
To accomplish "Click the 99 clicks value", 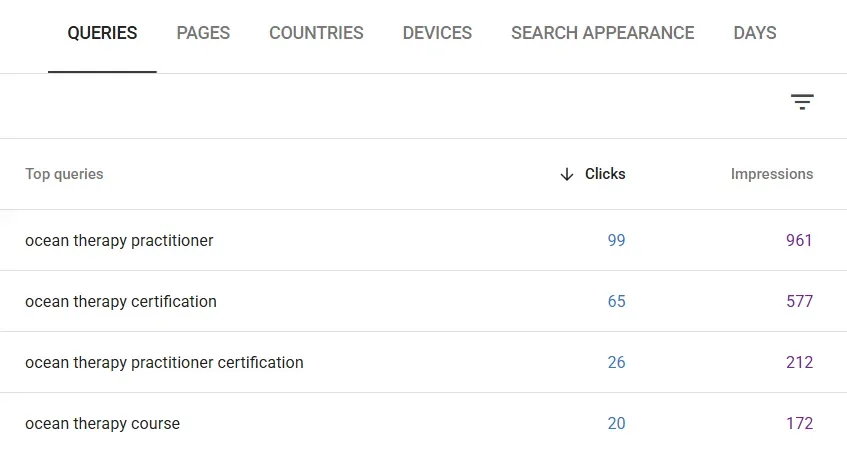I will point(616,240).
